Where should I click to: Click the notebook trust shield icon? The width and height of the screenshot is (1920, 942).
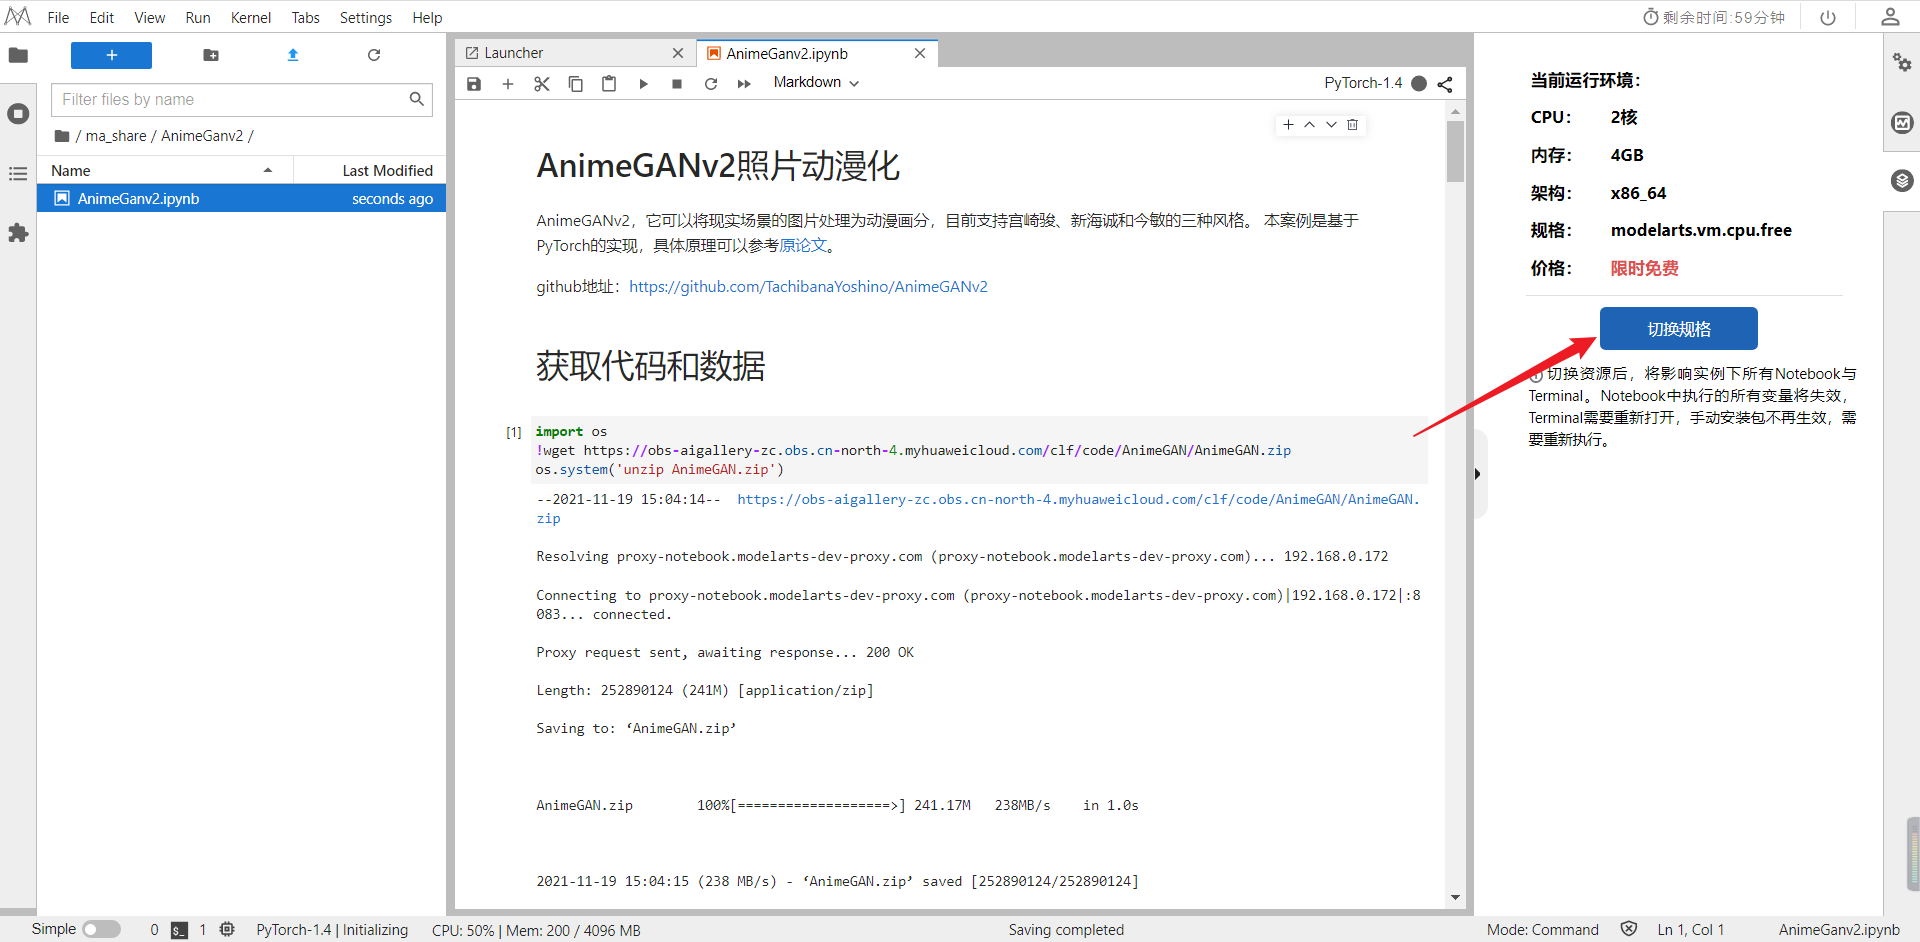1629,929
